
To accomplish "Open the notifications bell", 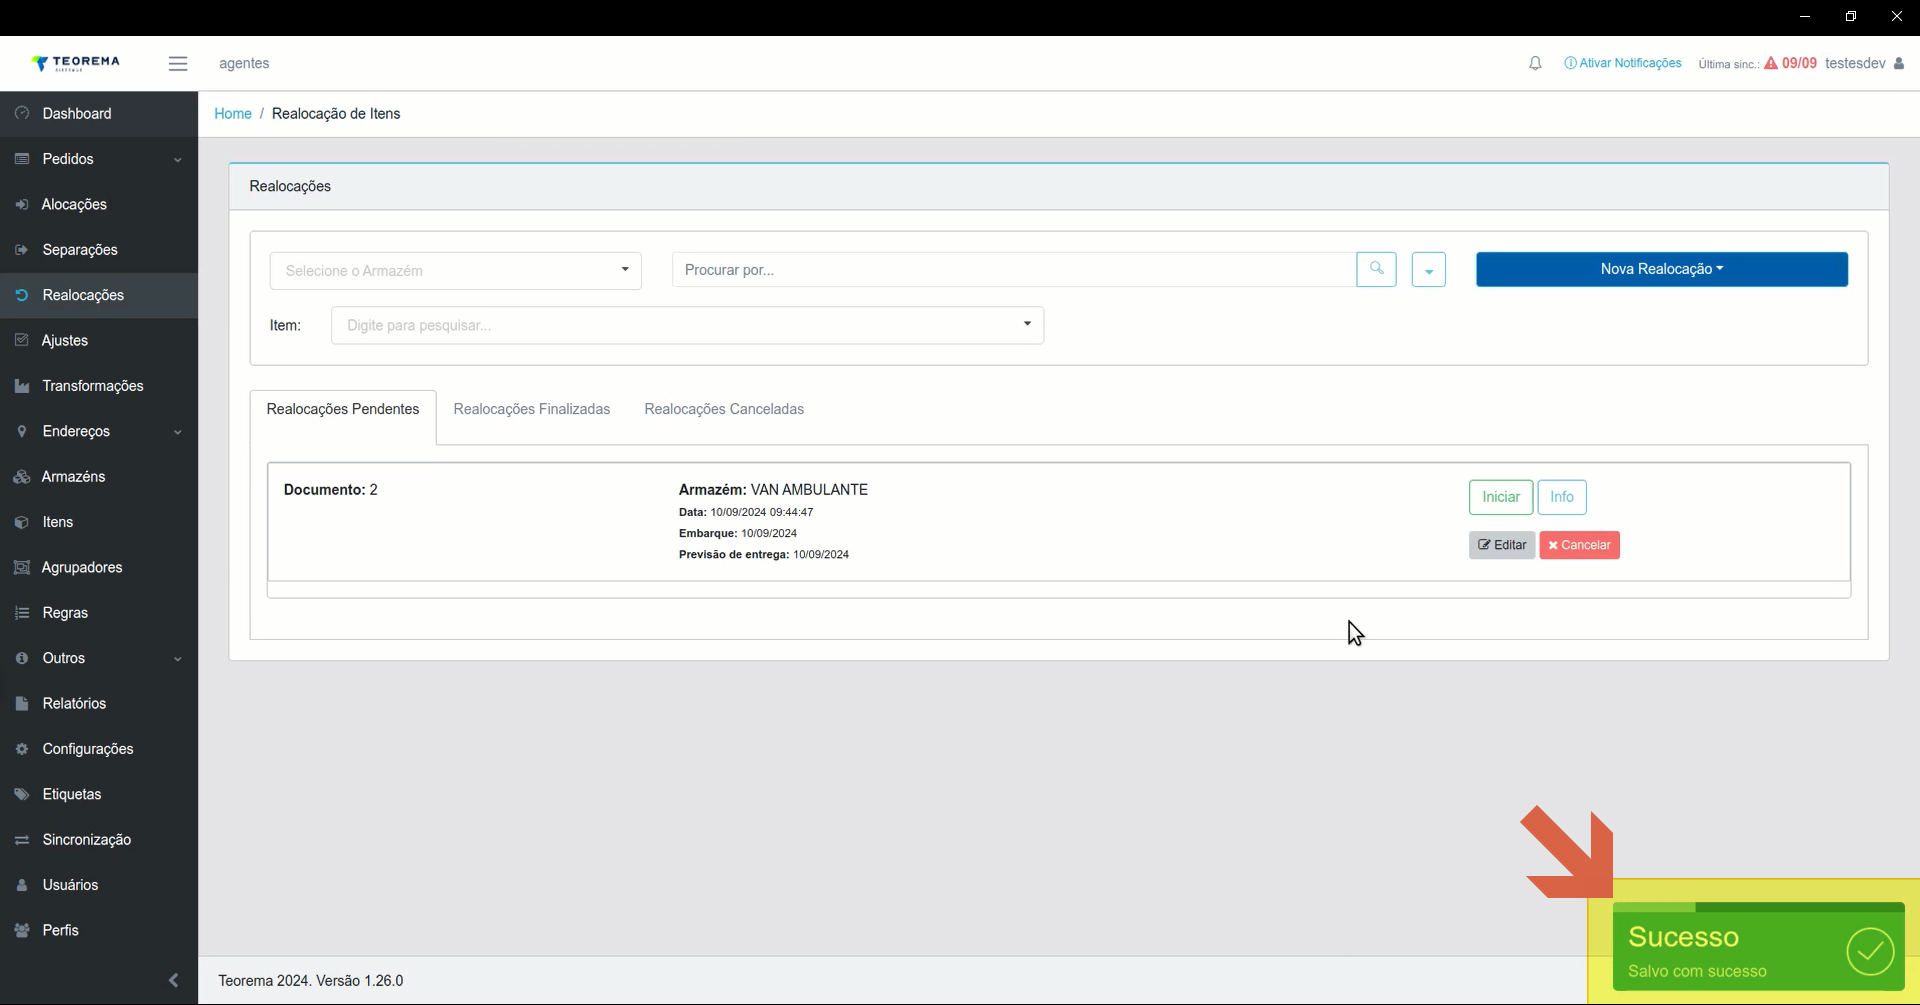I will [1535, 63].
